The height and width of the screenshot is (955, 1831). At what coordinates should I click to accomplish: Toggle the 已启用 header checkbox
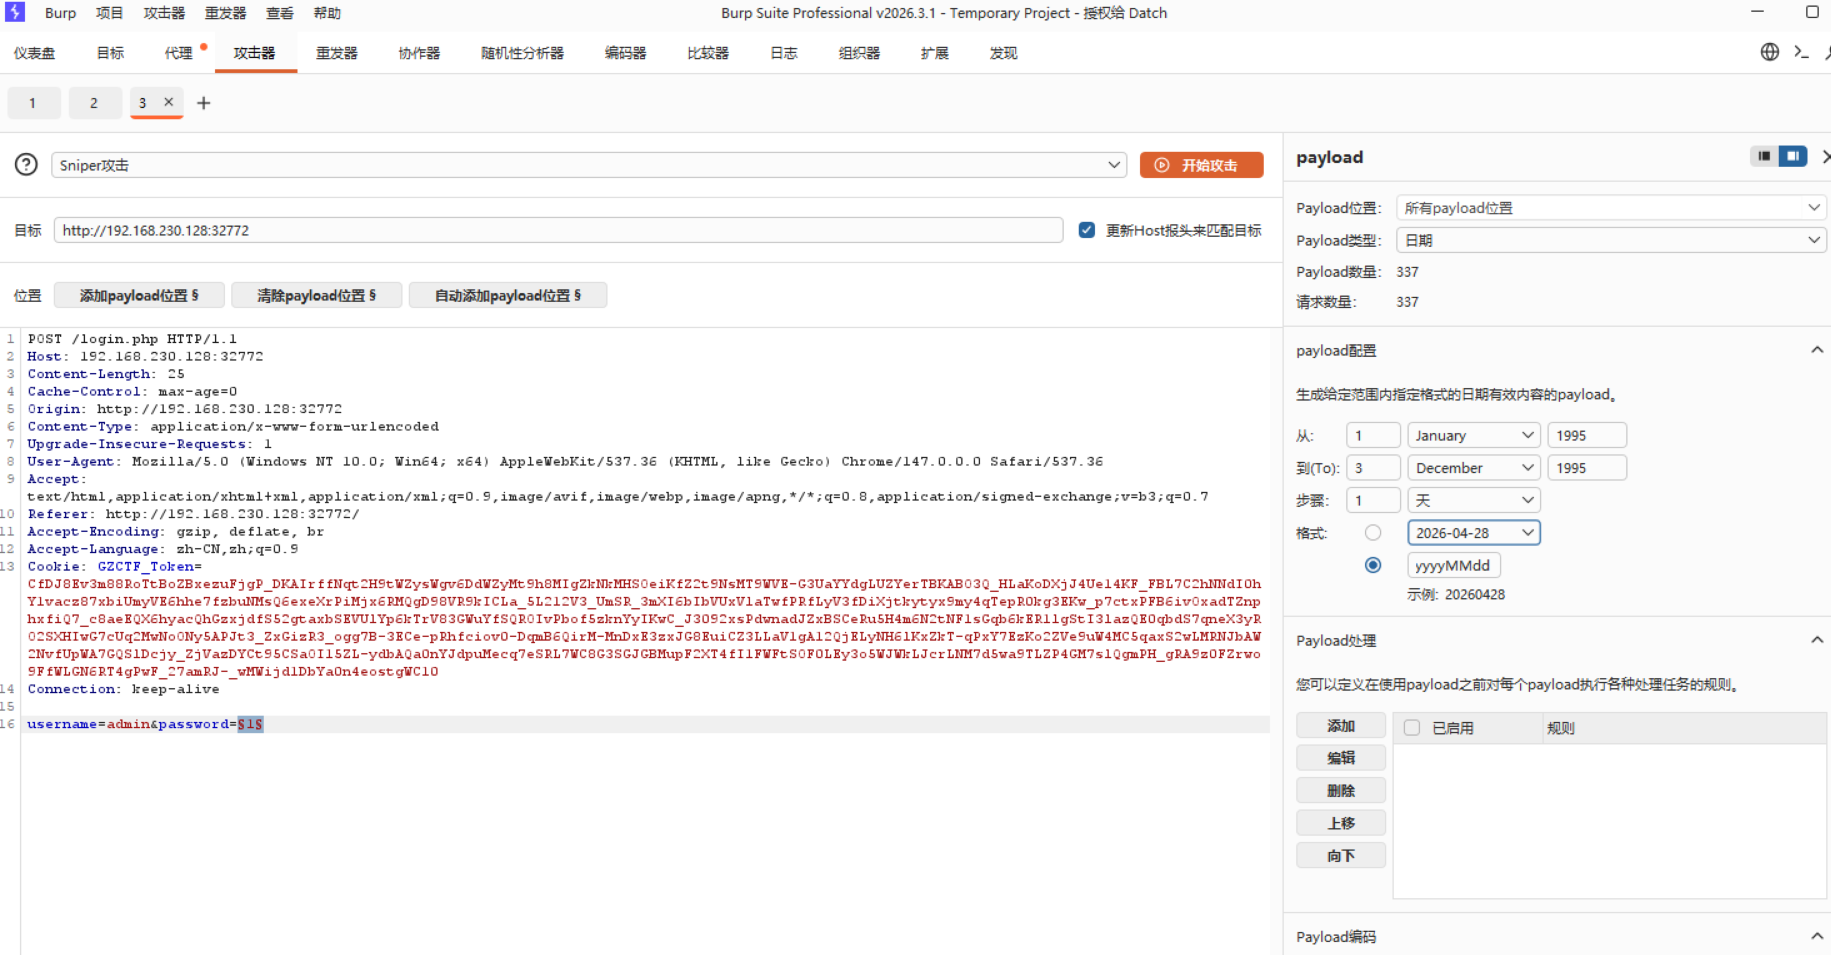point(1412,728)
